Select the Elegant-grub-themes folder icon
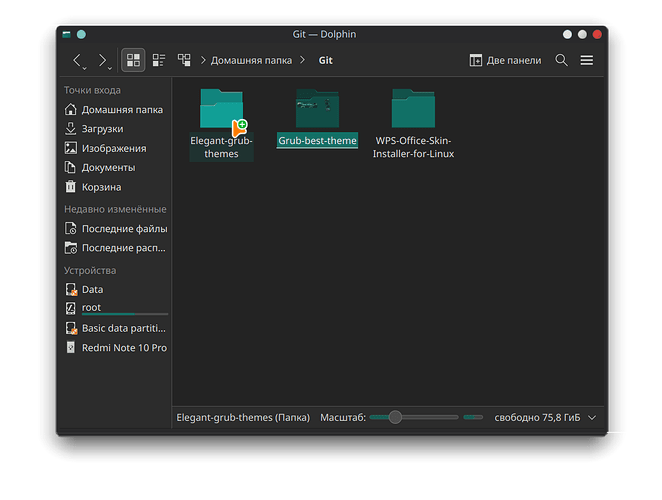The width and height of the screenshot is (662, 500). pyautogui.click(x=221, y=108)
